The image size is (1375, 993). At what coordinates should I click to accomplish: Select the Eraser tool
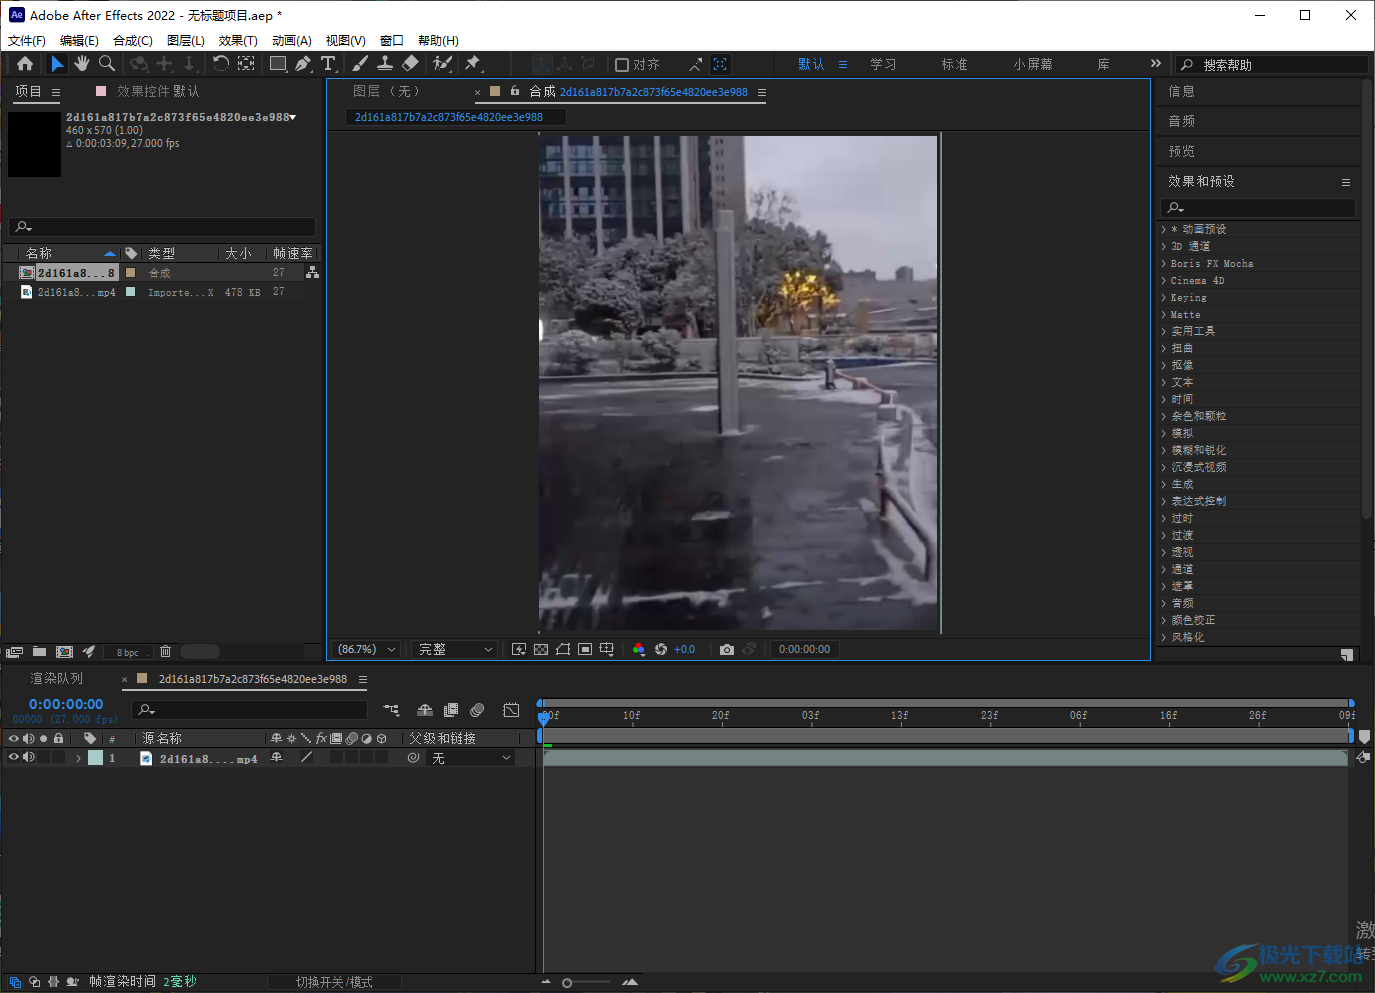pyautogui.click(x=410, y=64)
